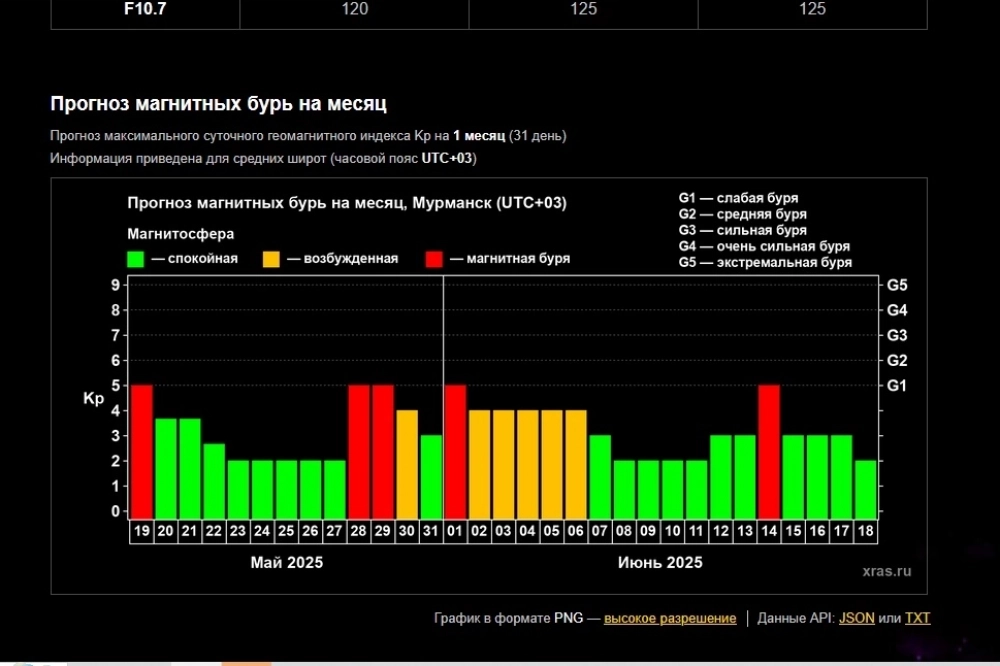This screenshot has height=666, width=1000.
Task: Open the high-resolution PNG link "высокое разрешение"
Action: 670,618
